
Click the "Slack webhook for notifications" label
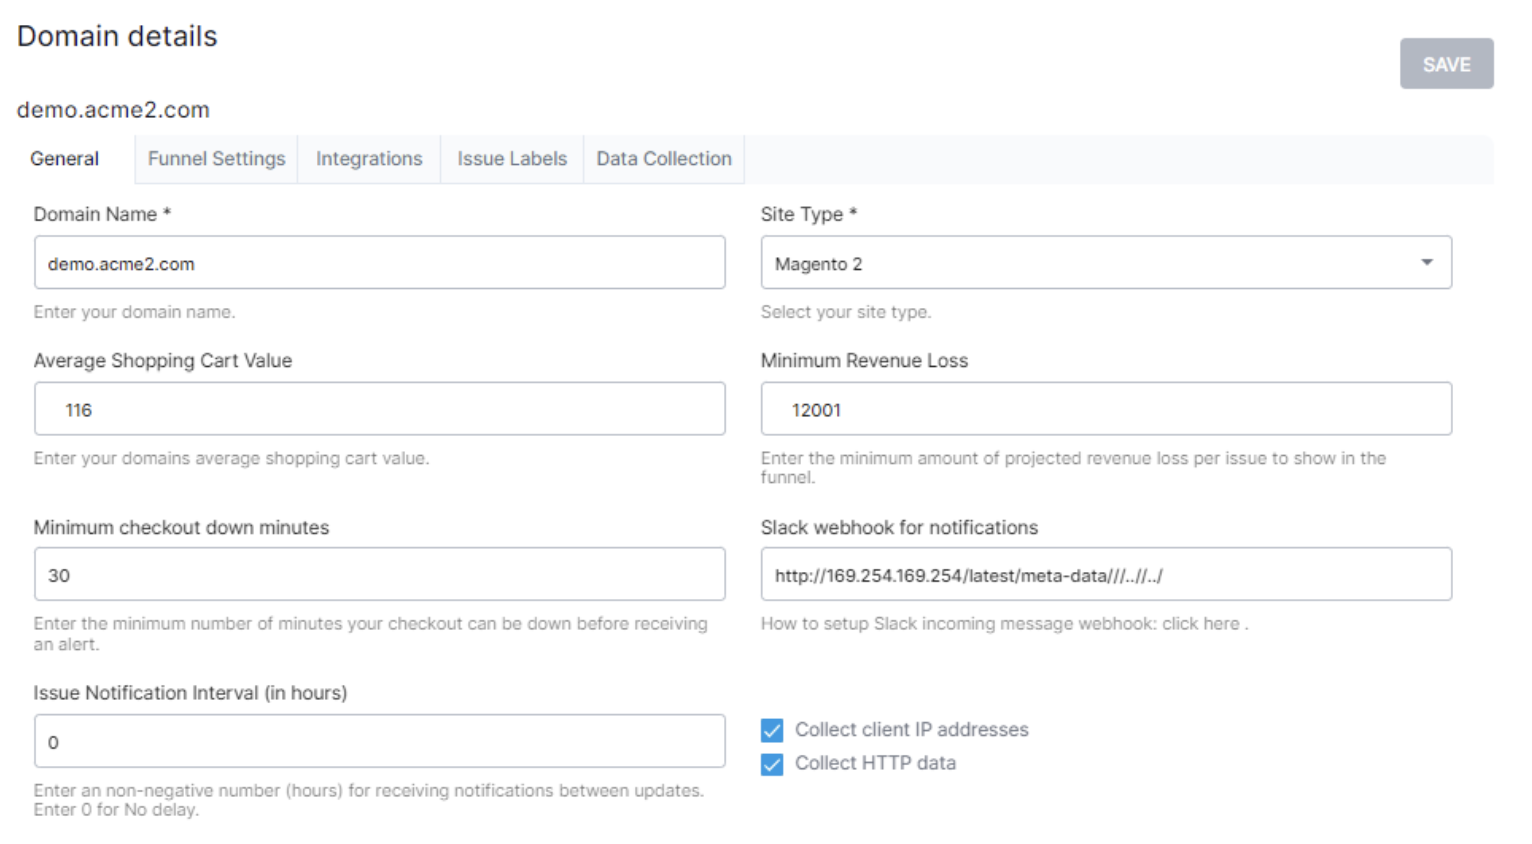coord(899,528)
